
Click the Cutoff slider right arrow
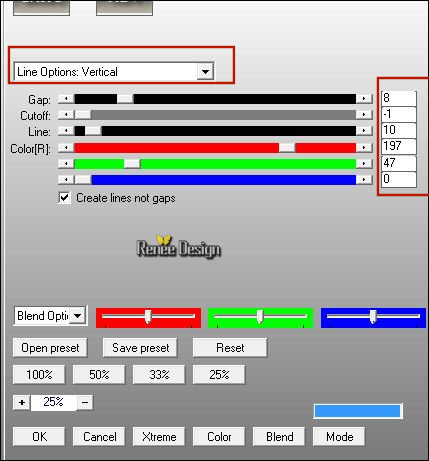(364, 115)
